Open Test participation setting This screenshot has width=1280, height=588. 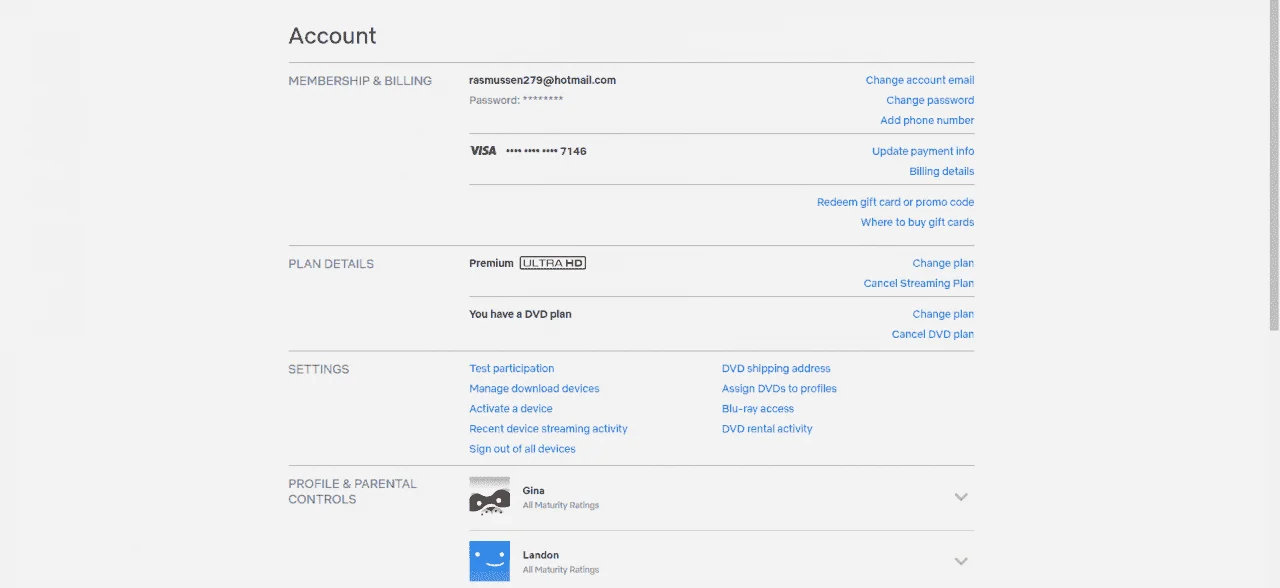511,368
